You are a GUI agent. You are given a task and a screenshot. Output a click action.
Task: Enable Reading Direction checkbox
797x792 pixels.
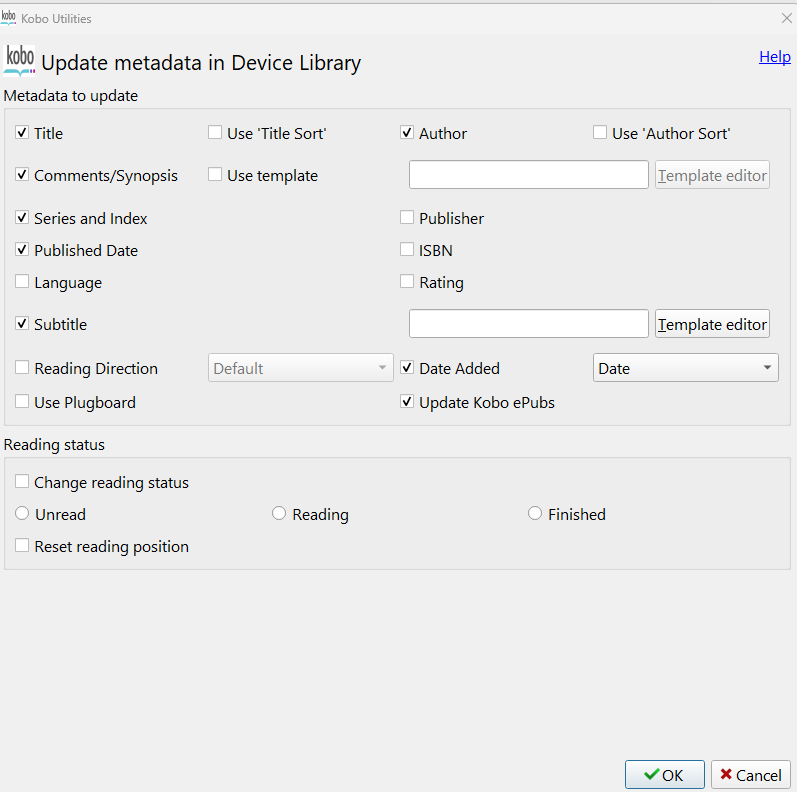tap(22, 368)
